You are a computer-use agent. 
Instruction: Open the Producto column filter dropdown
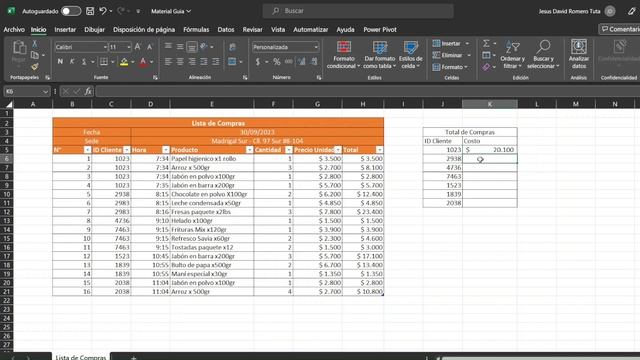[x=249, y=150]
